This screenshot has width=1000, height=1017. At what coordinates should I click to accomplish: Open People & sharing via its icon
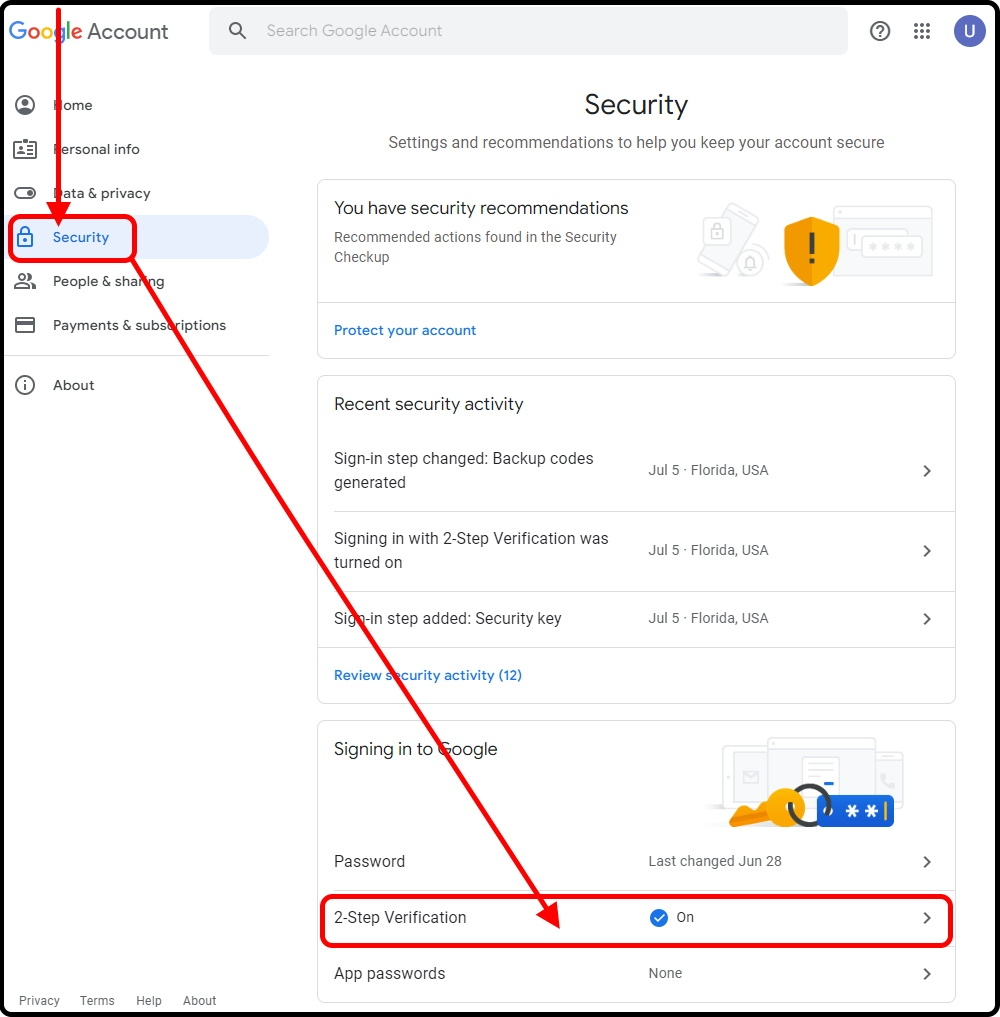25,281
